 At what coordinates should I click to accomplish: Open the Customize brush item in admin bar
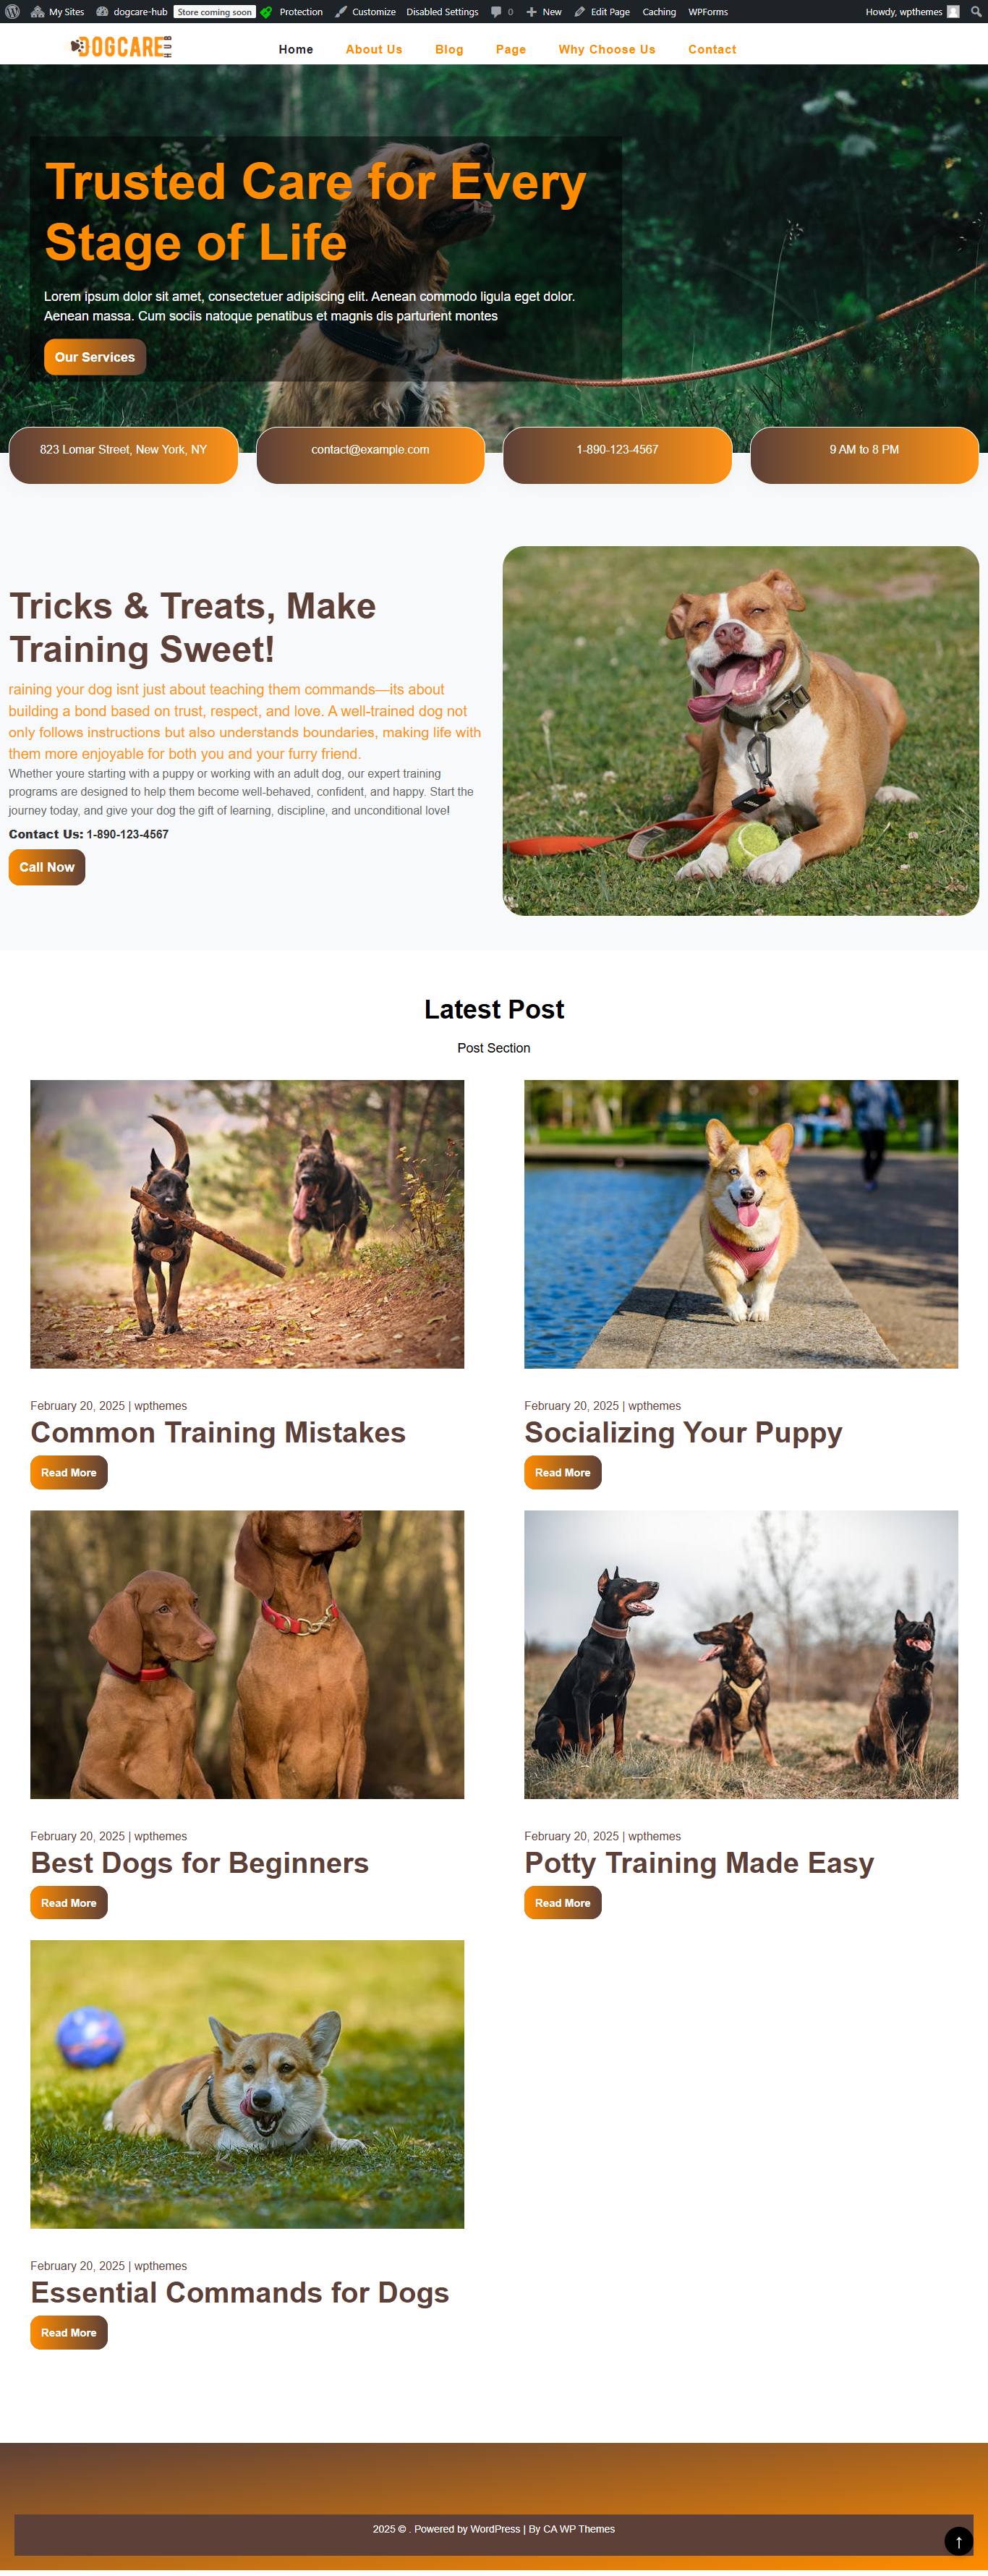coord(365,12)
